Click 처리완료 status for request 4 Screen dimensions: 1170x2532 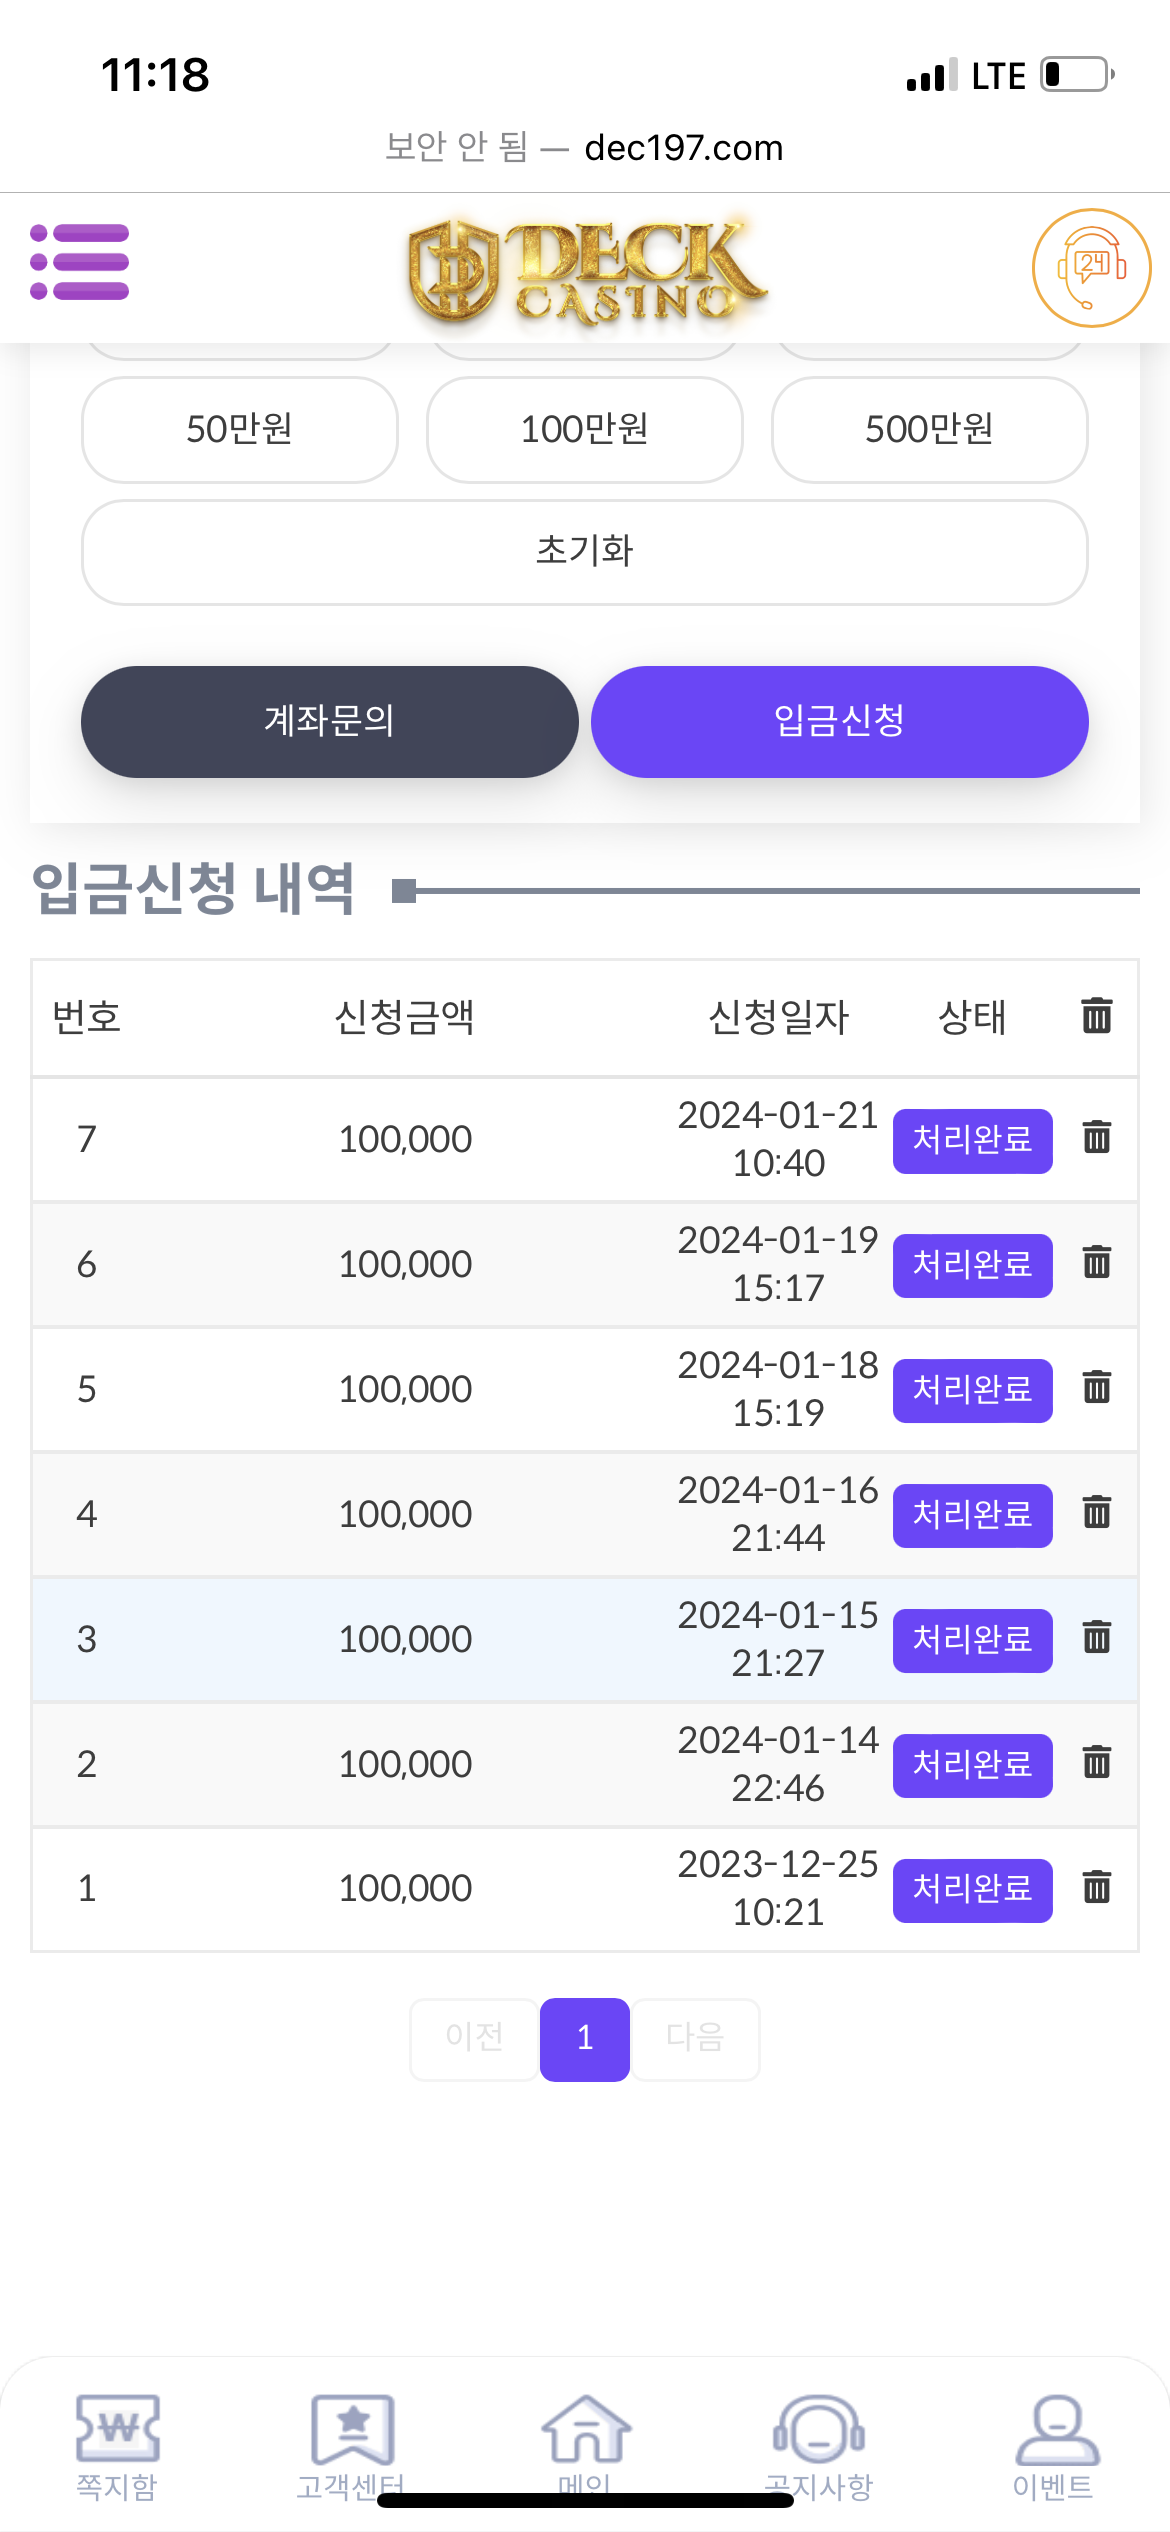pos(972,1515)
